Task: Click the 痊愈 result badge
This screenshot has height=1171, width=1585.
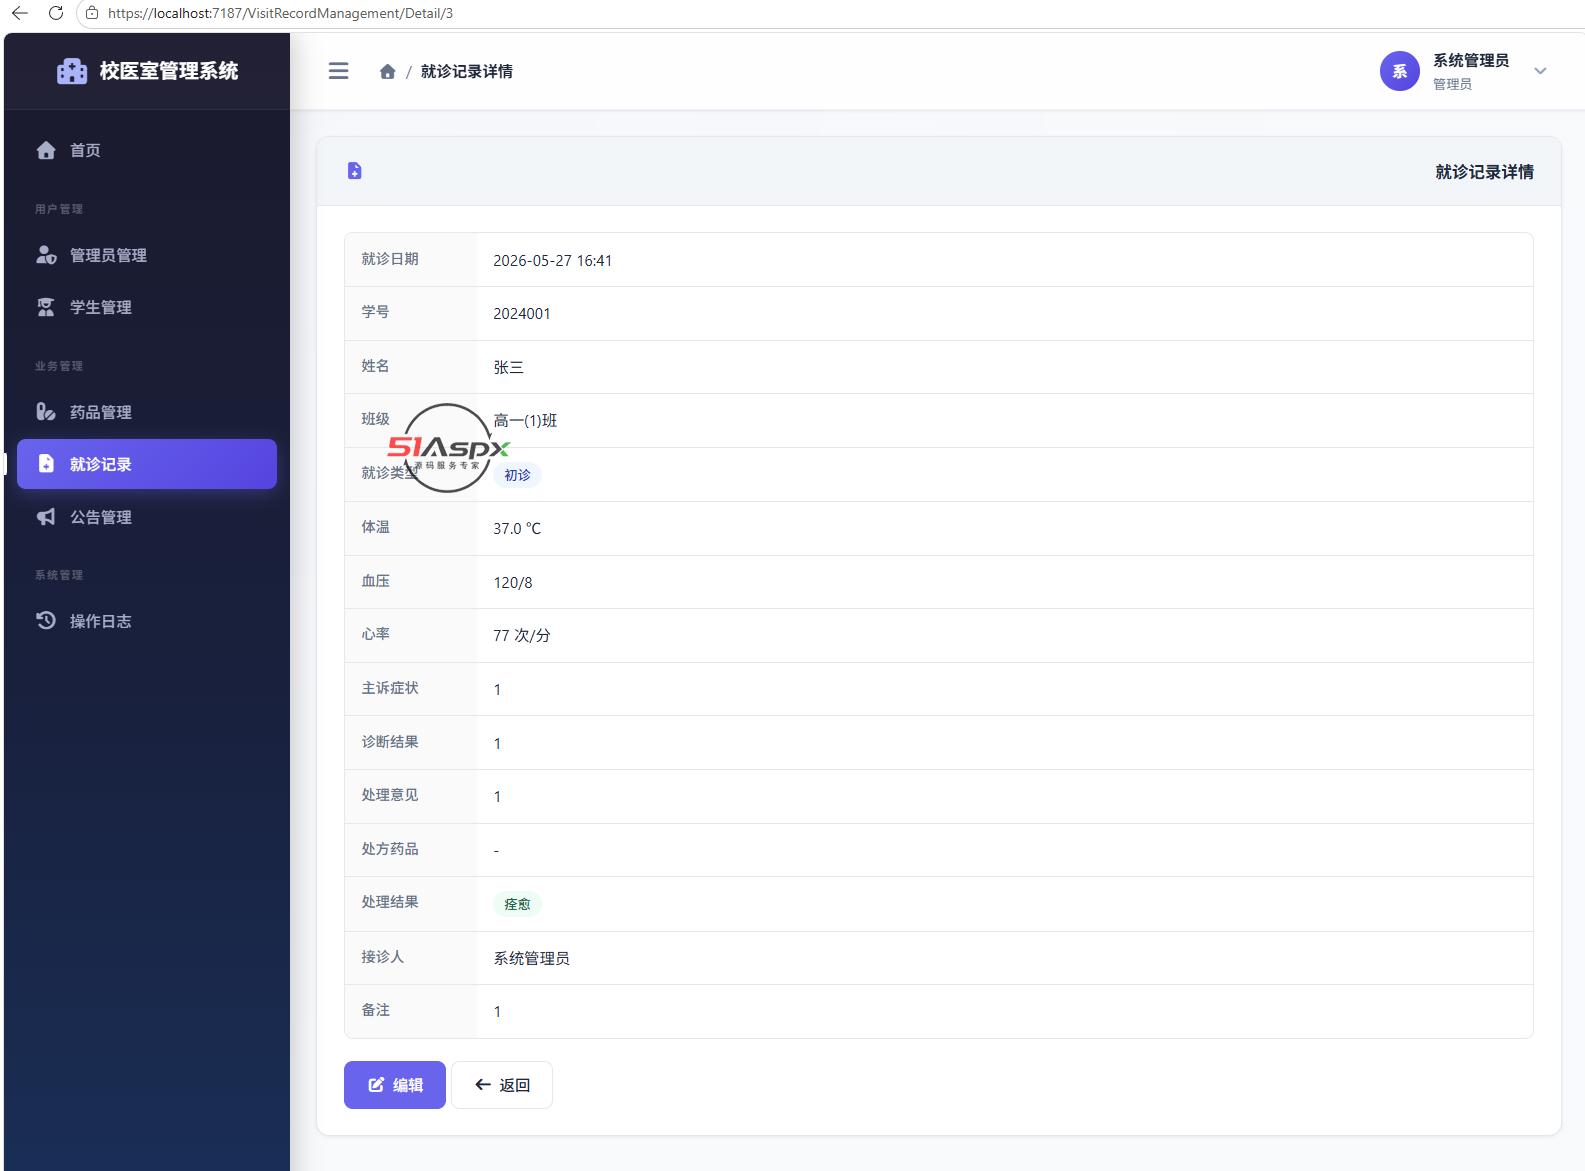Action: point(517,904)
